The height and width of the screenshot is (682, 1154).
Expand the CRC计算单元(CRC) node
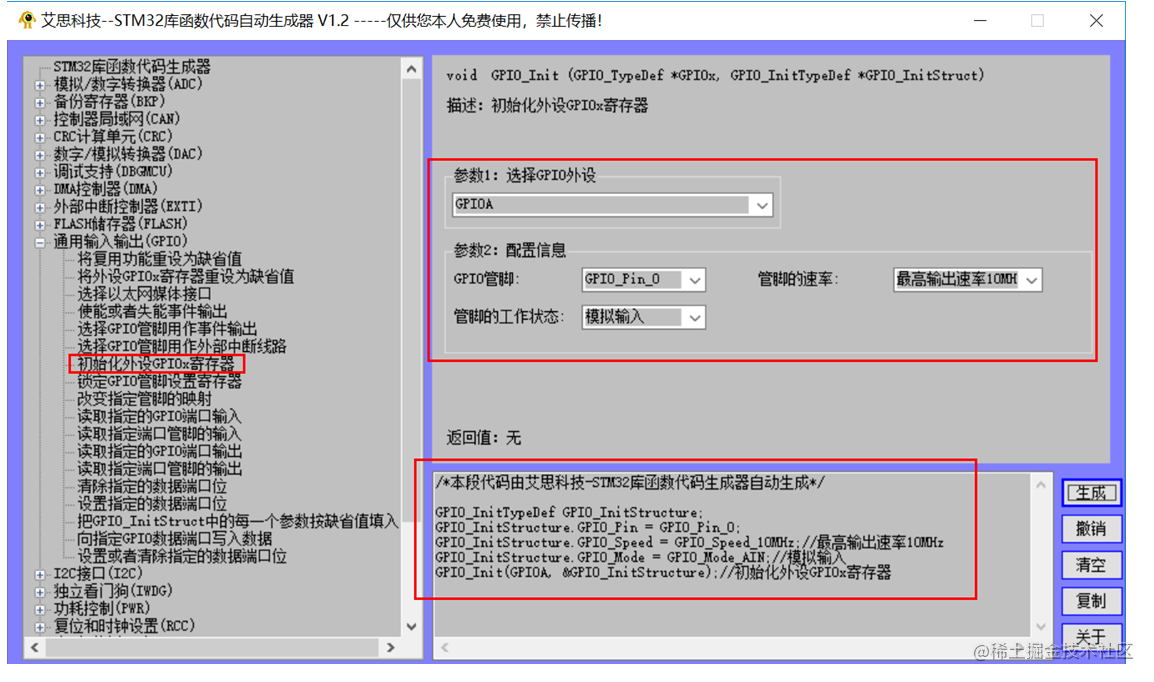click(x=40, y=138)
